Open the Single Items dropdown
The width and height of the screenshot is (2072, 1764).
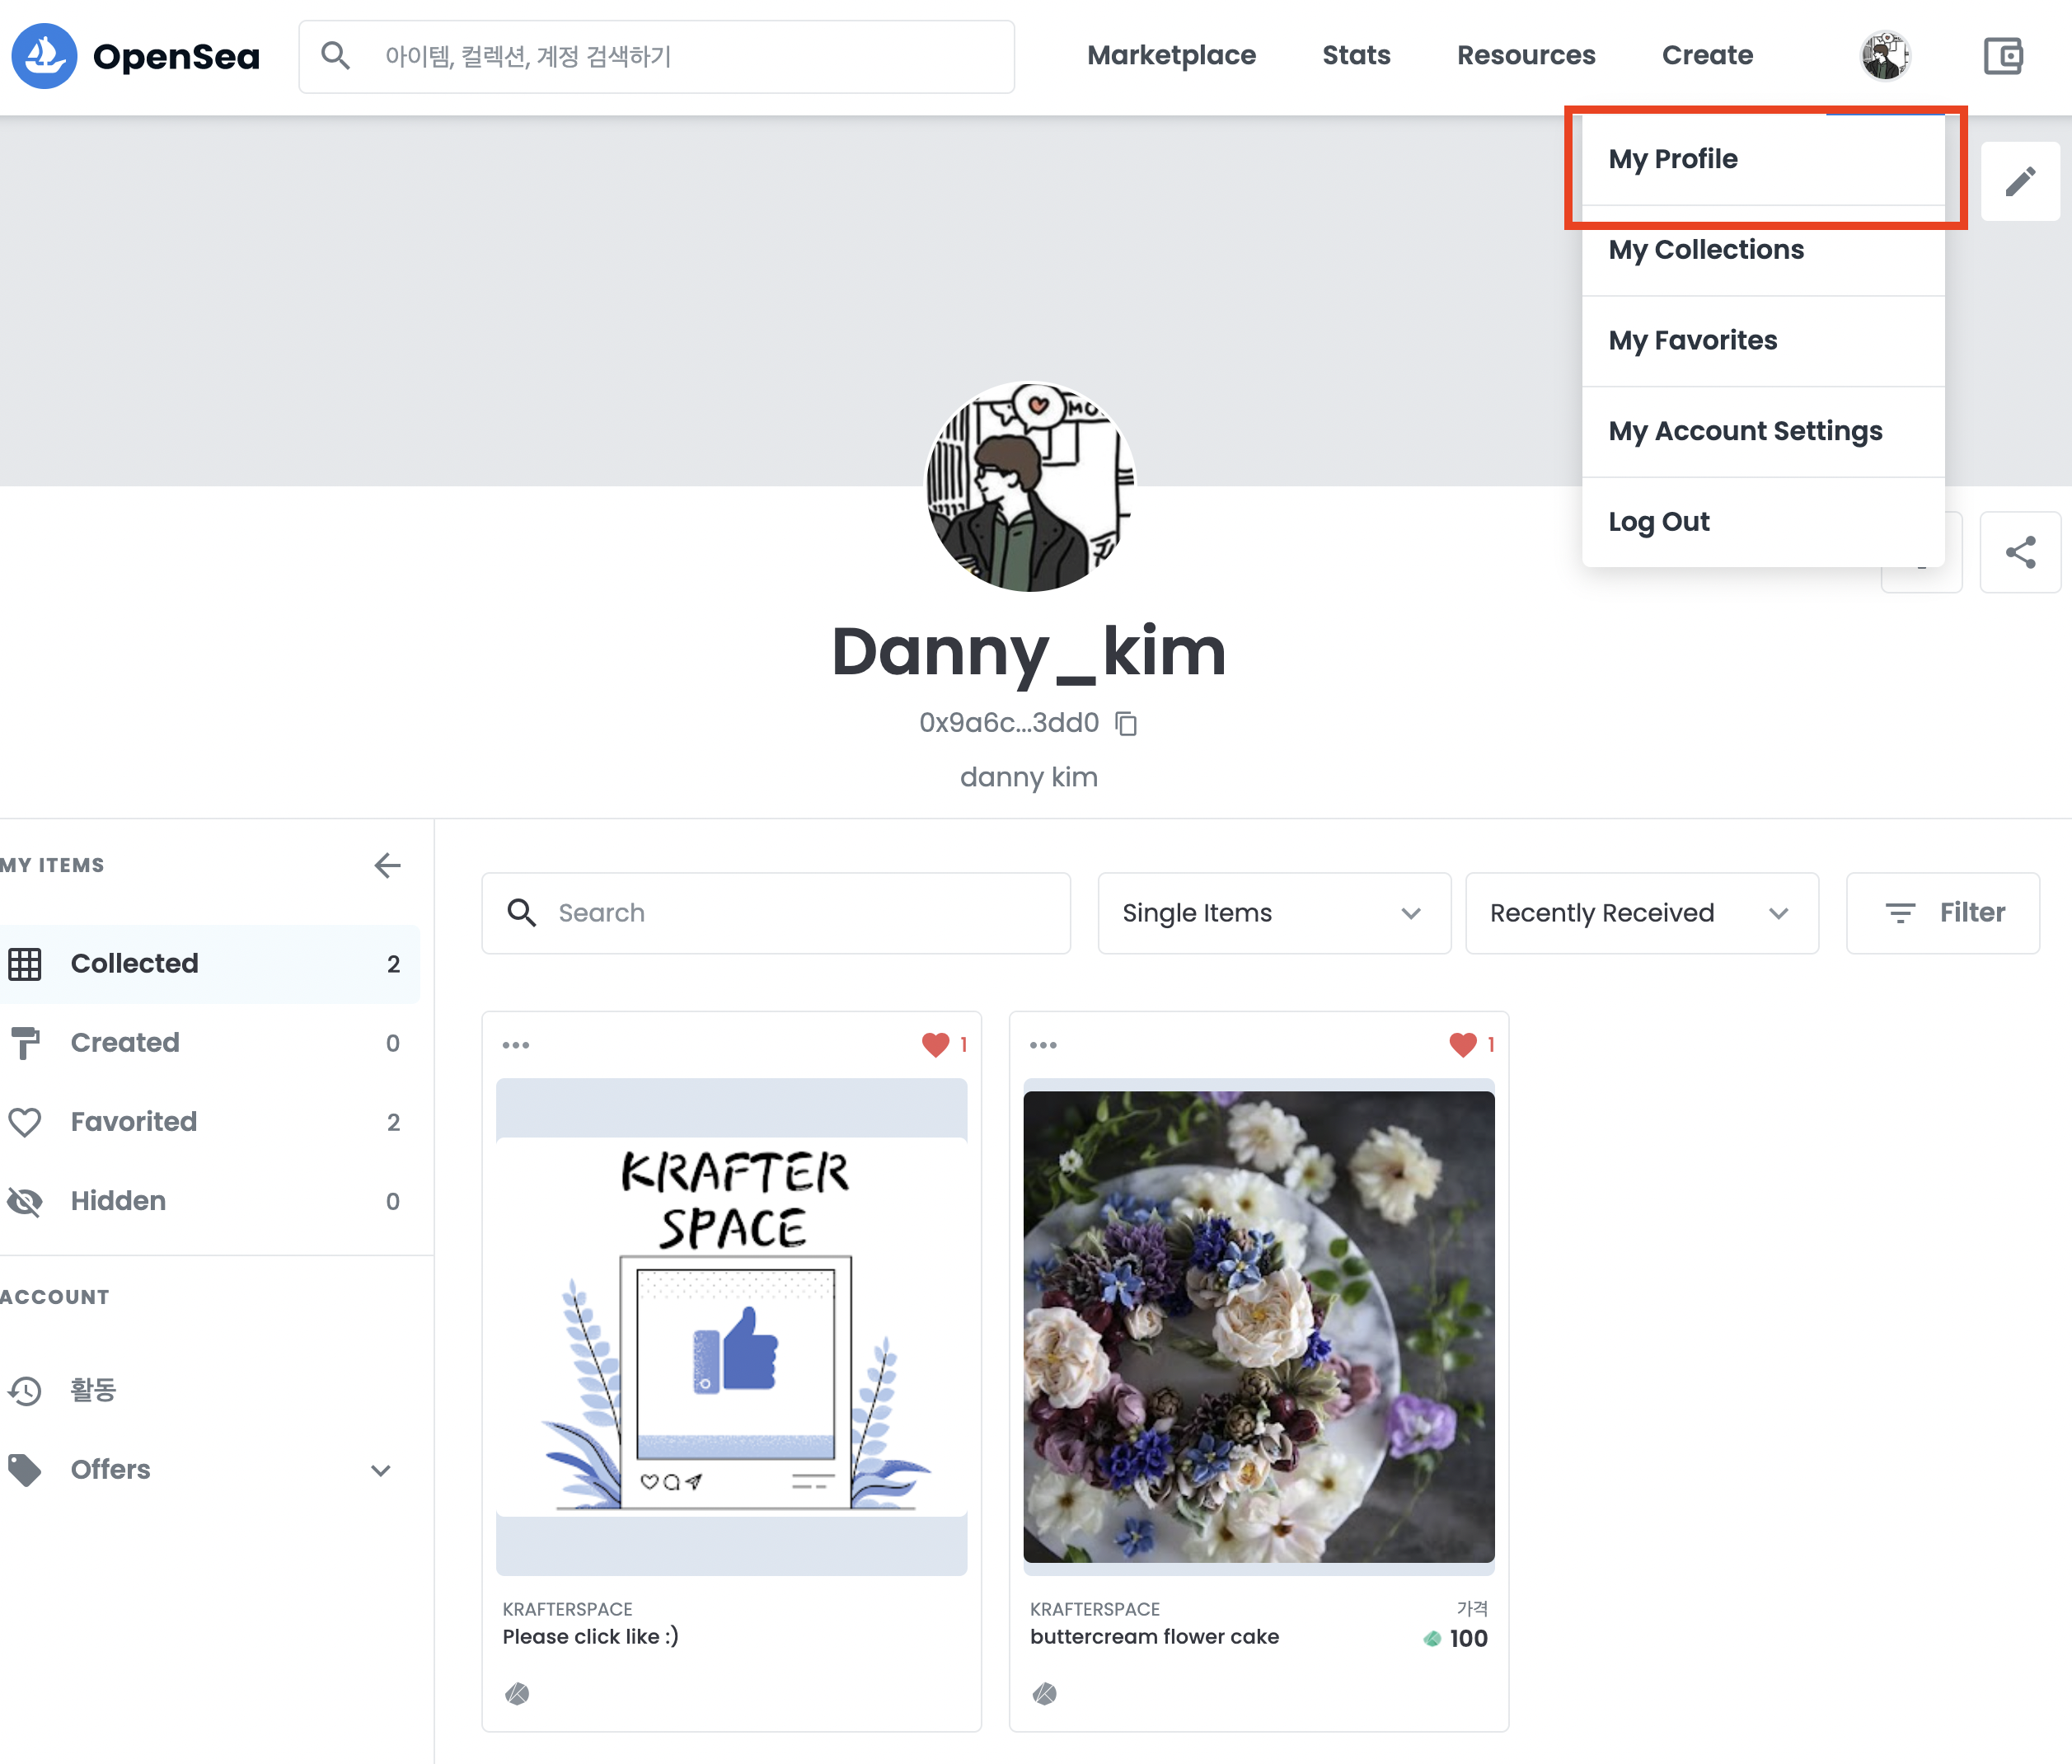point(1273,913)
